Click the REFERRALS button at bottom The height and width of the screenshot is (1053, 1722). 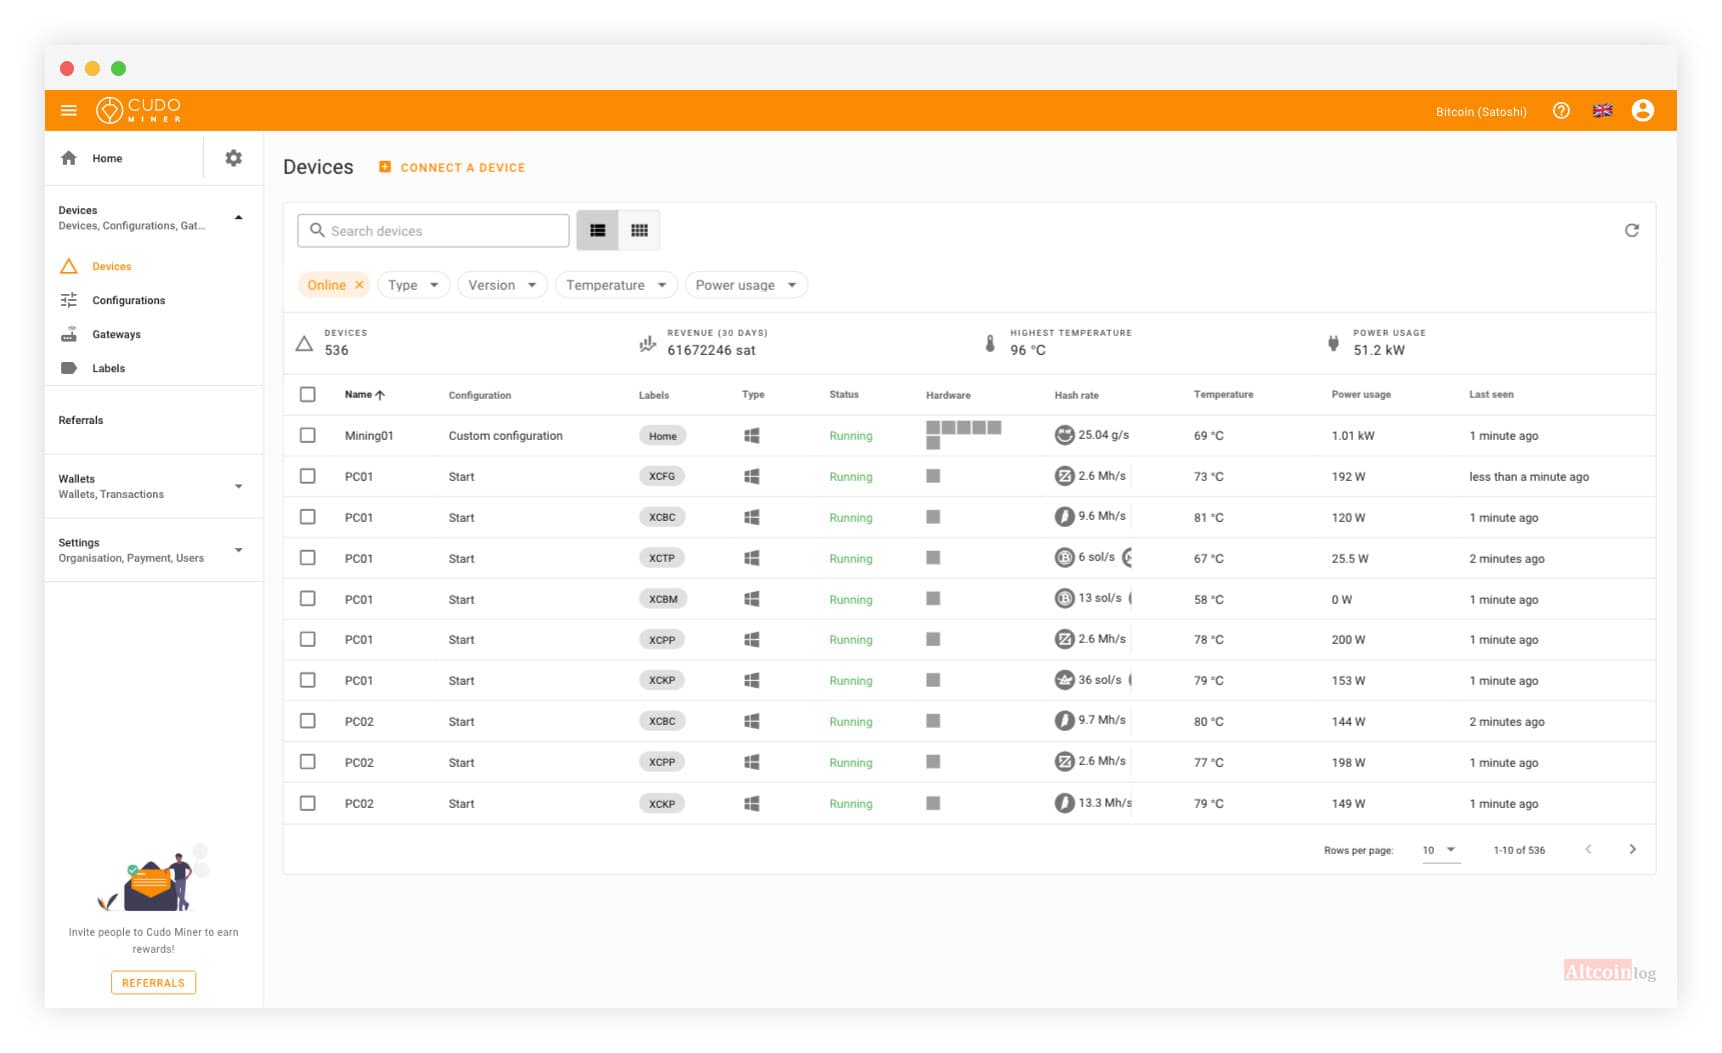point(153,983)
